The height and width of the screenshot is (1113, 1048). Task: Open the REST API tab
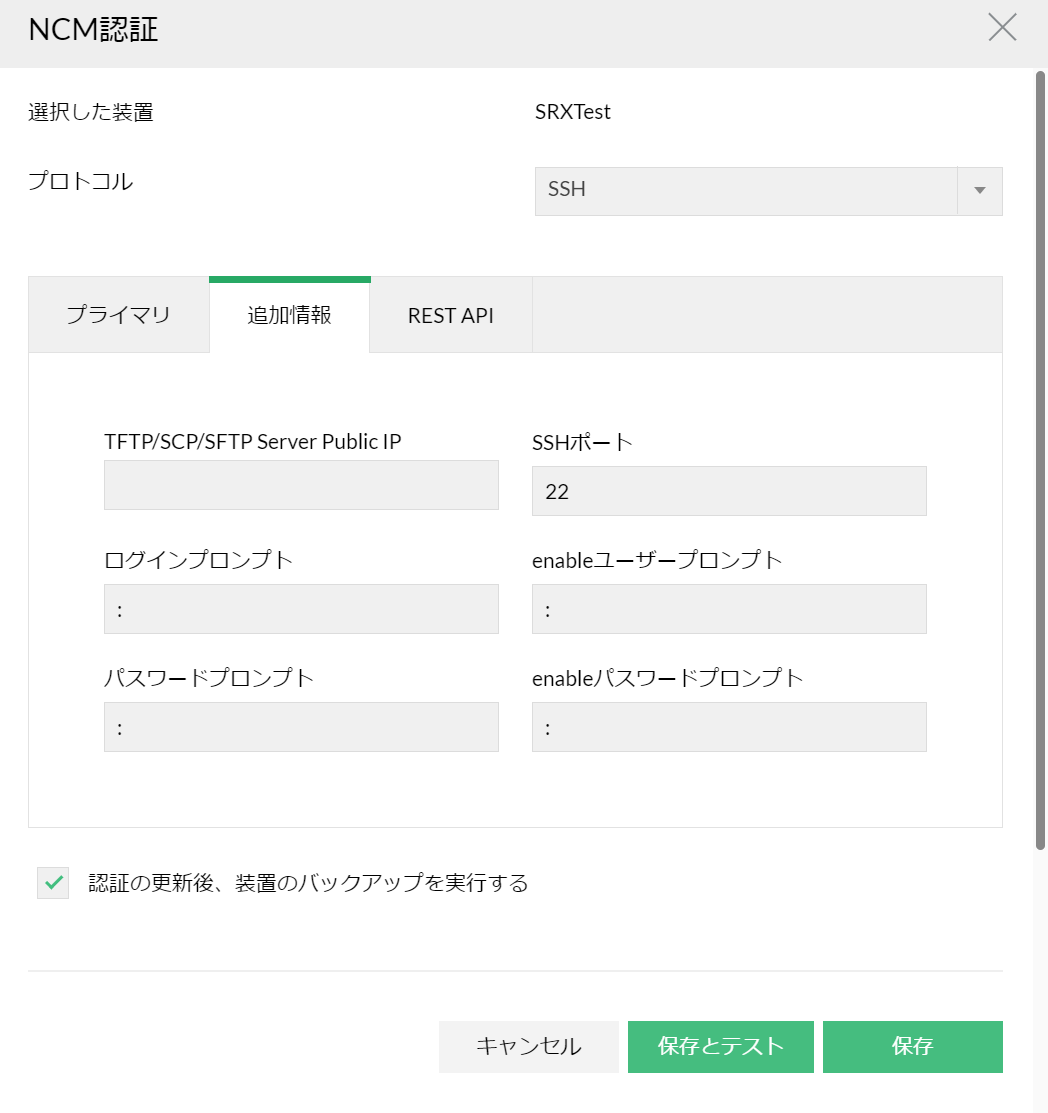(451, 316)
